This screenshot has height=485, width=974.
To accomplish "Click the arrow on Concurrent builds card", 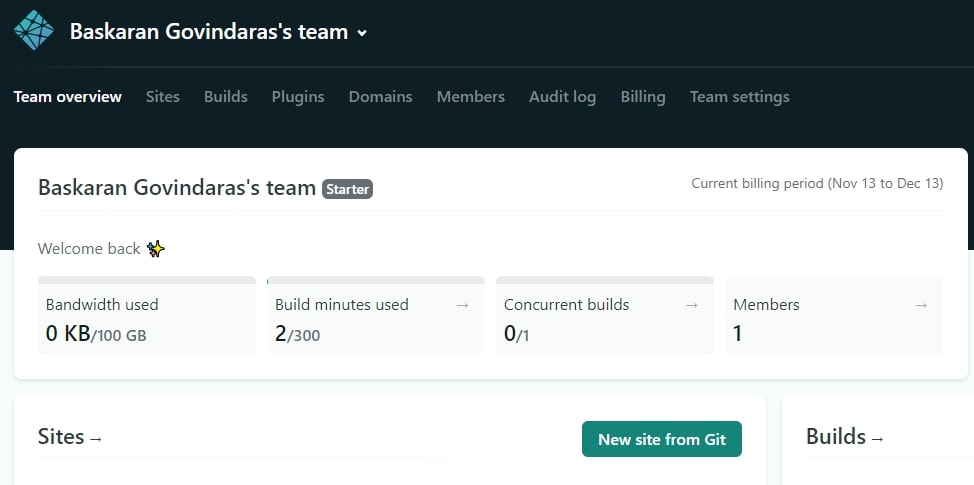I will (691, 305).
